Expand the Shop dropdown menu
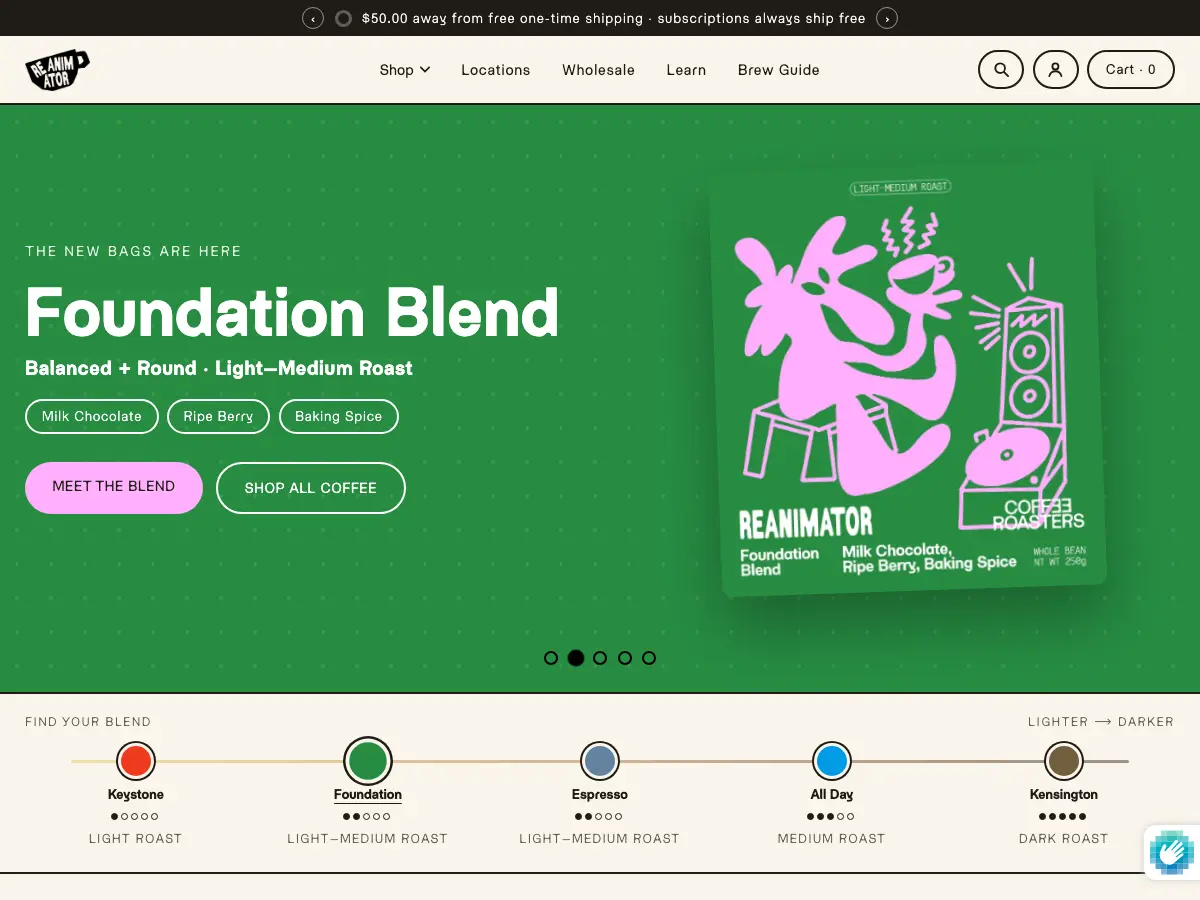The height and width of the screenshot is (900, 1200). (x=404, y=70)
